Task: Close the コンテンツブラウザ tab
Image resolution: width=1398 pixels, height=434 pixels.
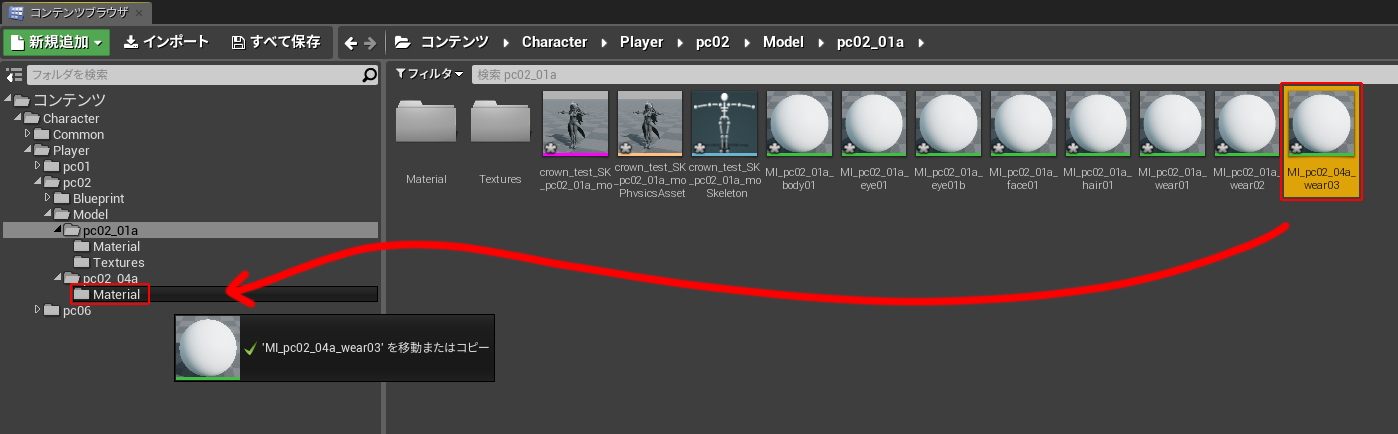Action: 139,13
